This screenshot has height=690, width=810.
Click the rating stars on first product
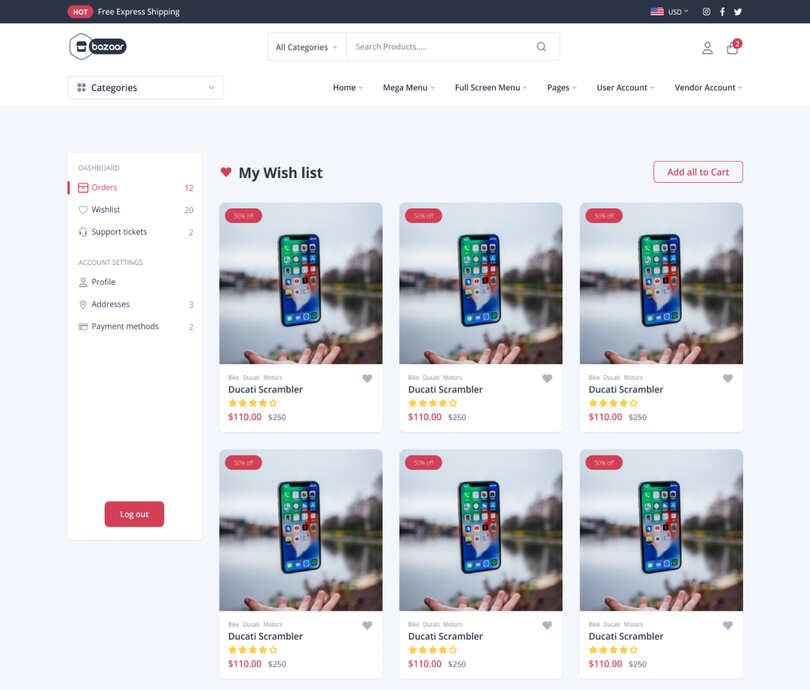point(253,403)
